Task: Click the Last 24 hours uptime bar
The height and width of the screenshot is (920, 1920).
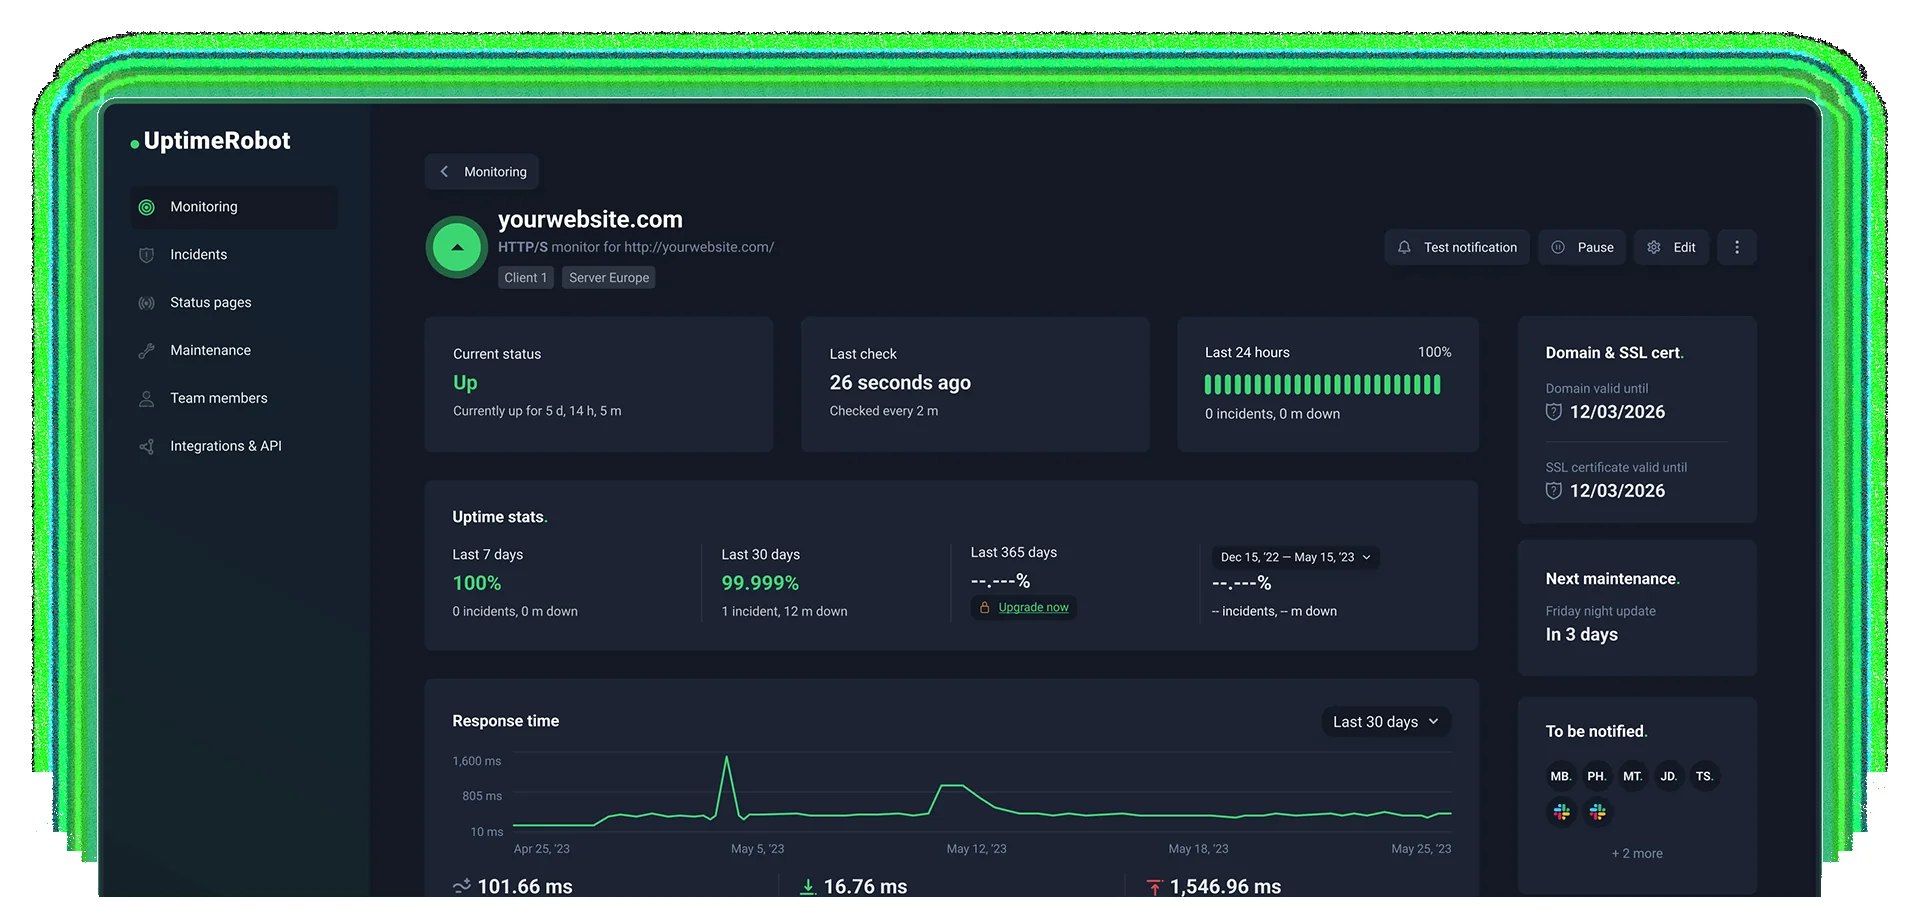Action: [1322, 384]
